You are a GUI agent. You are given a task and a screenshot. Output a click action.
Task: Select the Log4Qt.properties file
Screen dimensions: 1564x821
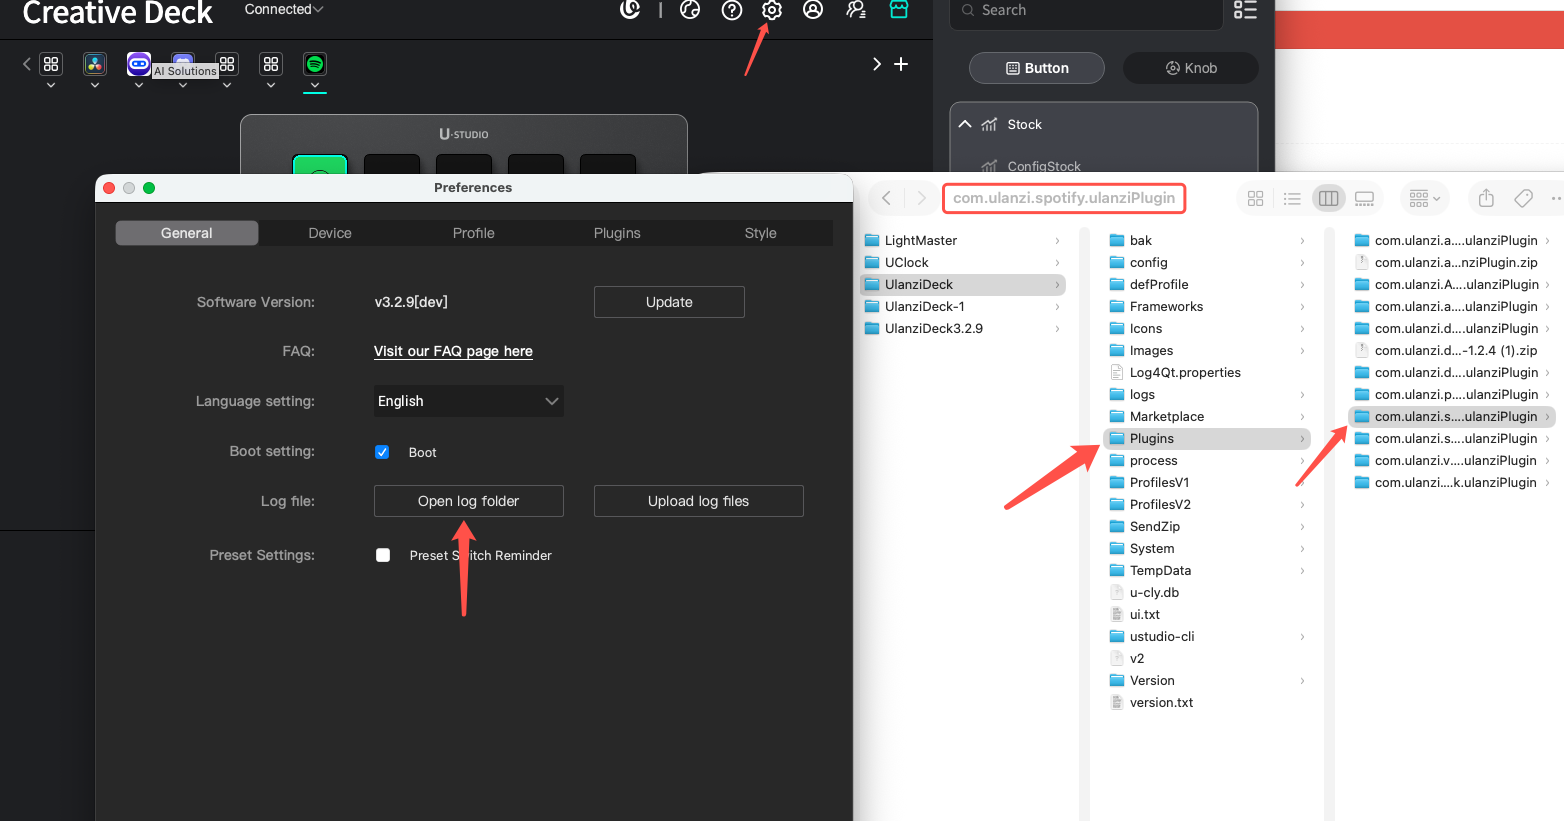(x=1207, y=372)
